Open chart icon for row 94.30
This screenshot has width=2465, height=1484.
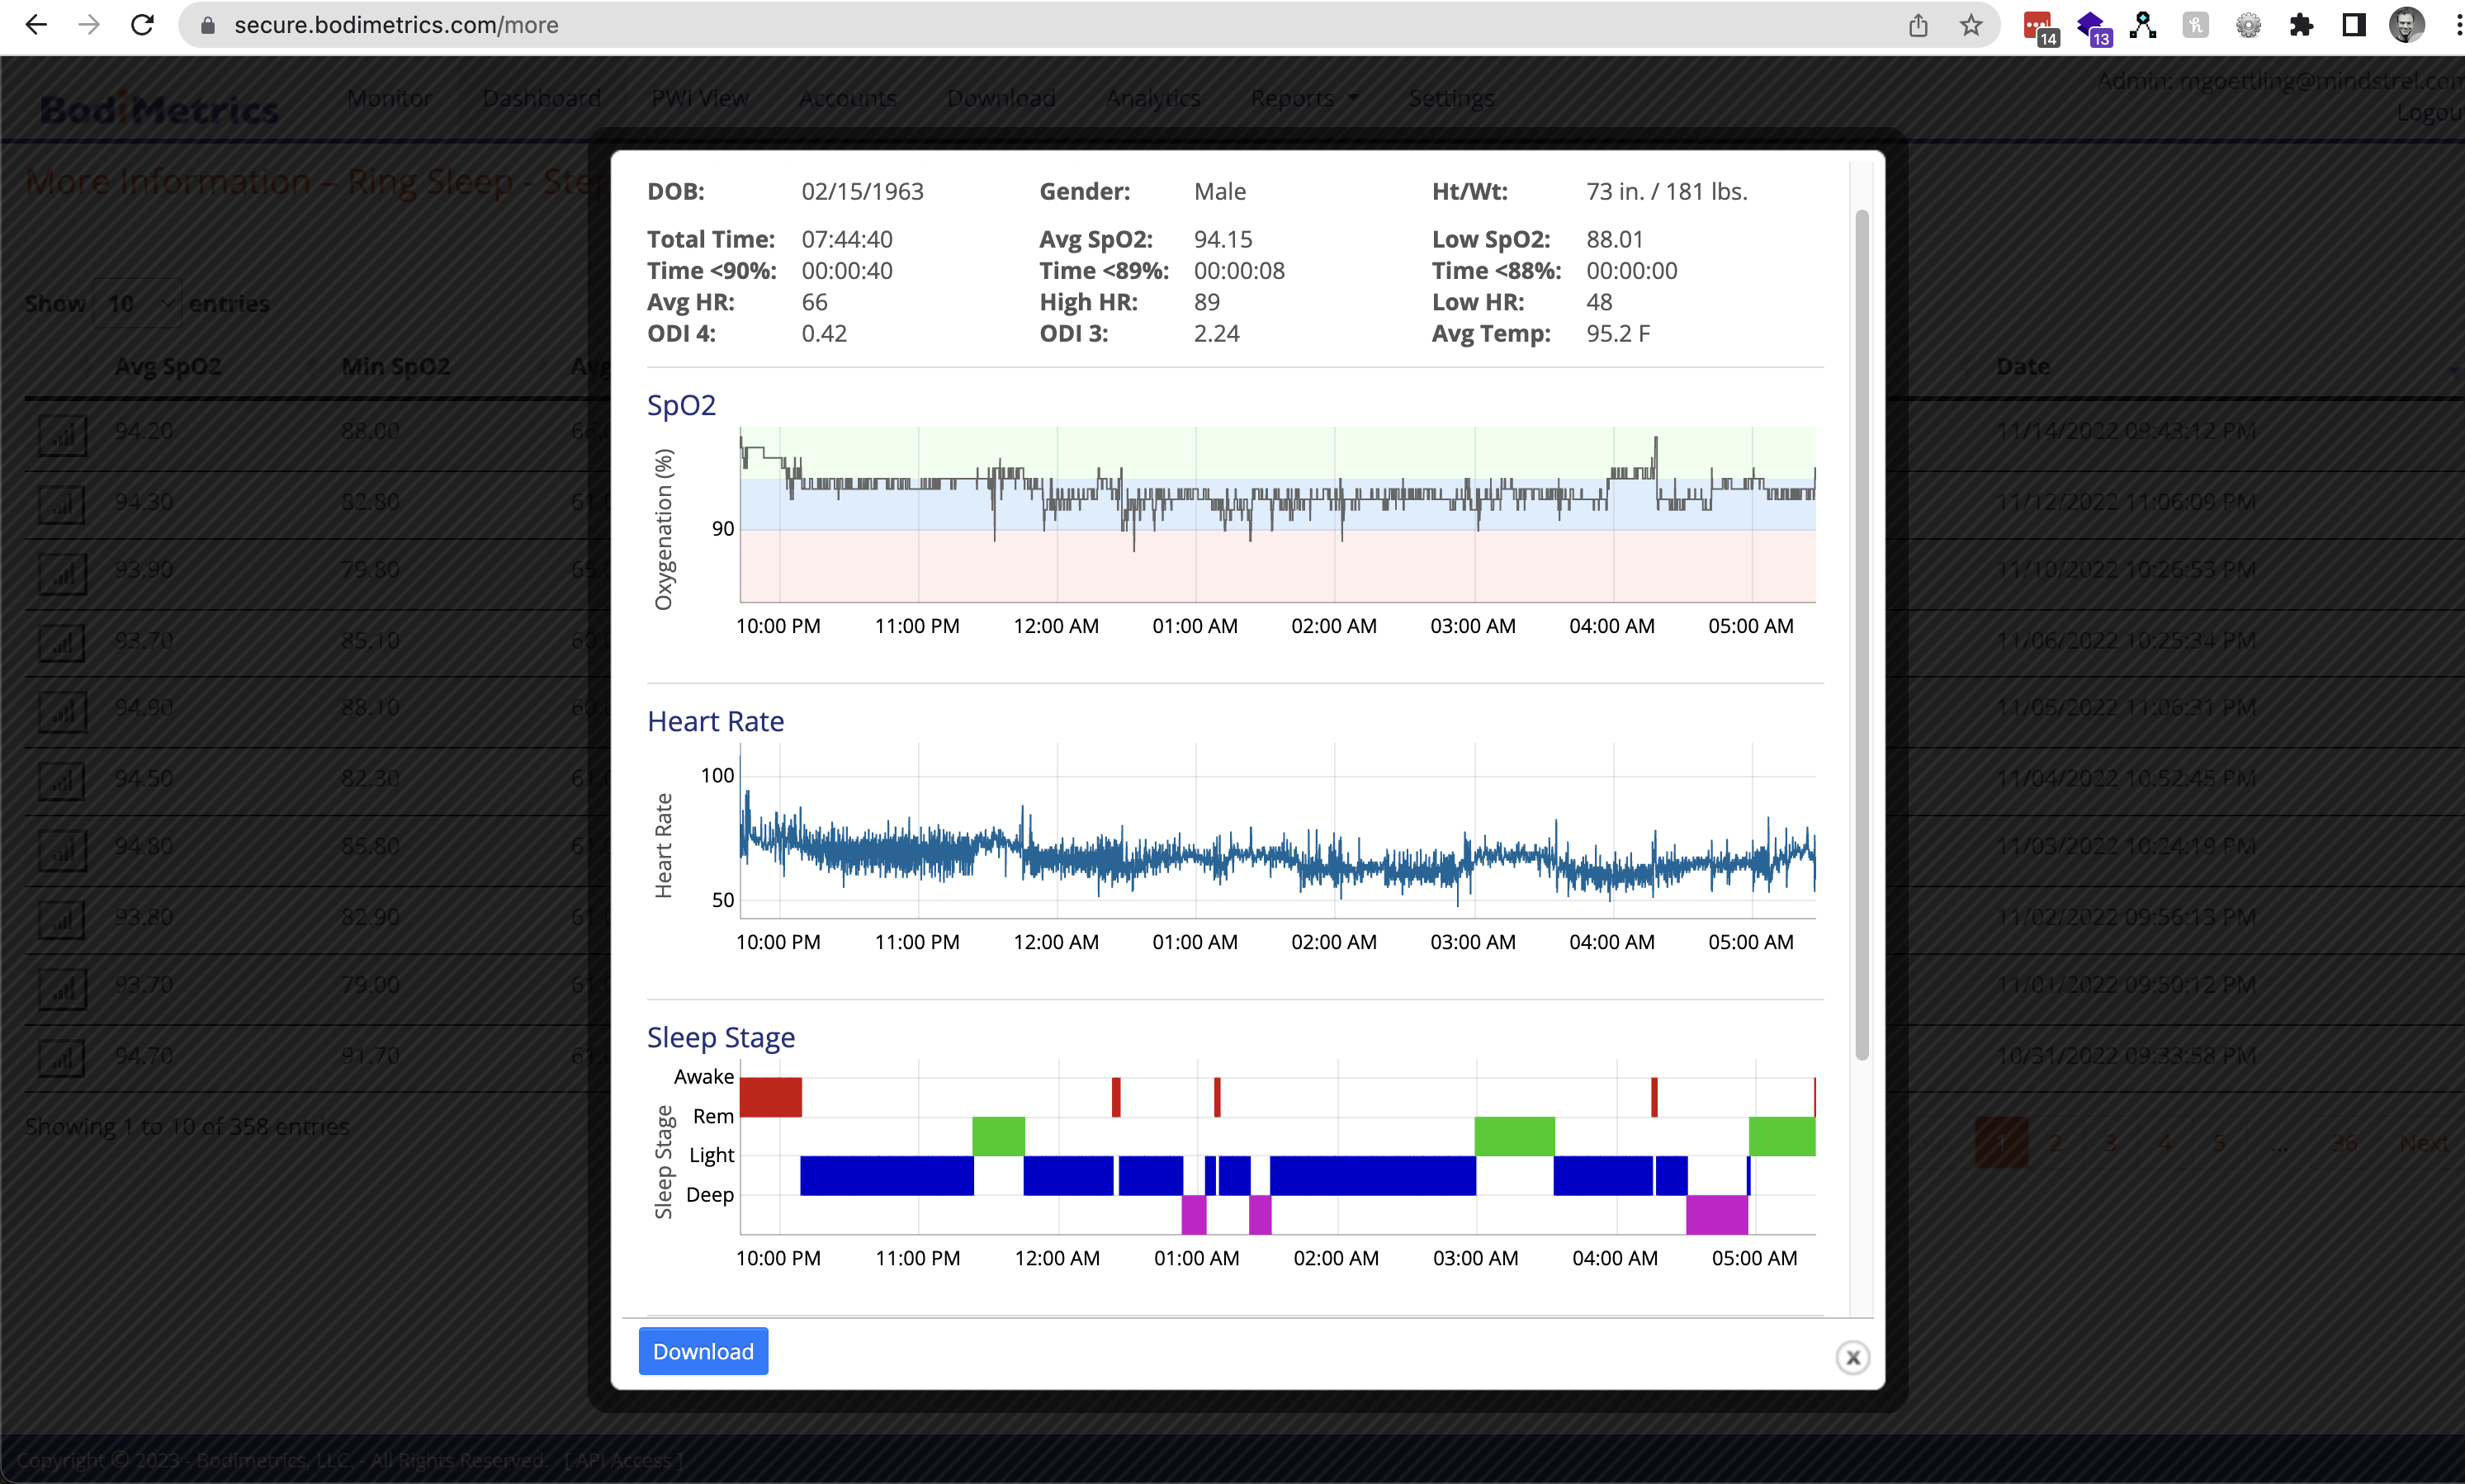click(x=62, y=504)
